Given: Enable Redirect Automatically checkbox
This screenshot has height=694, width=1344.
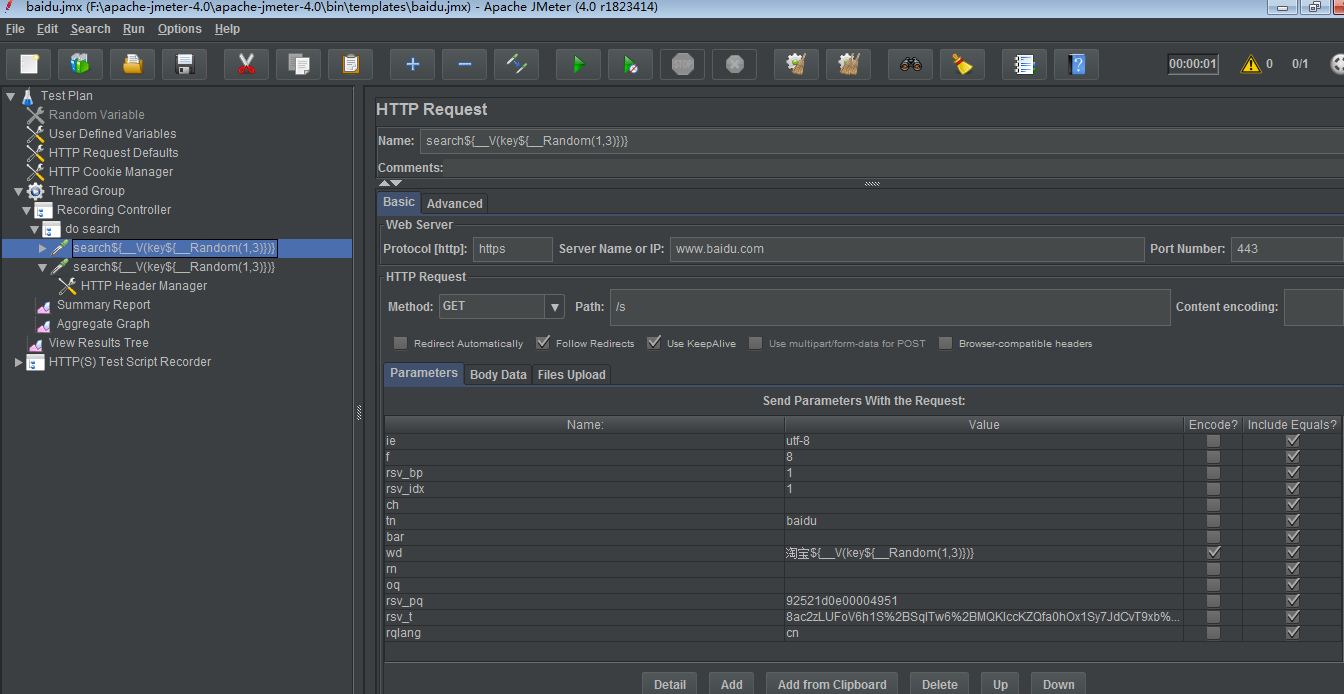Looking at the screenshot, I should click(401, 343).
